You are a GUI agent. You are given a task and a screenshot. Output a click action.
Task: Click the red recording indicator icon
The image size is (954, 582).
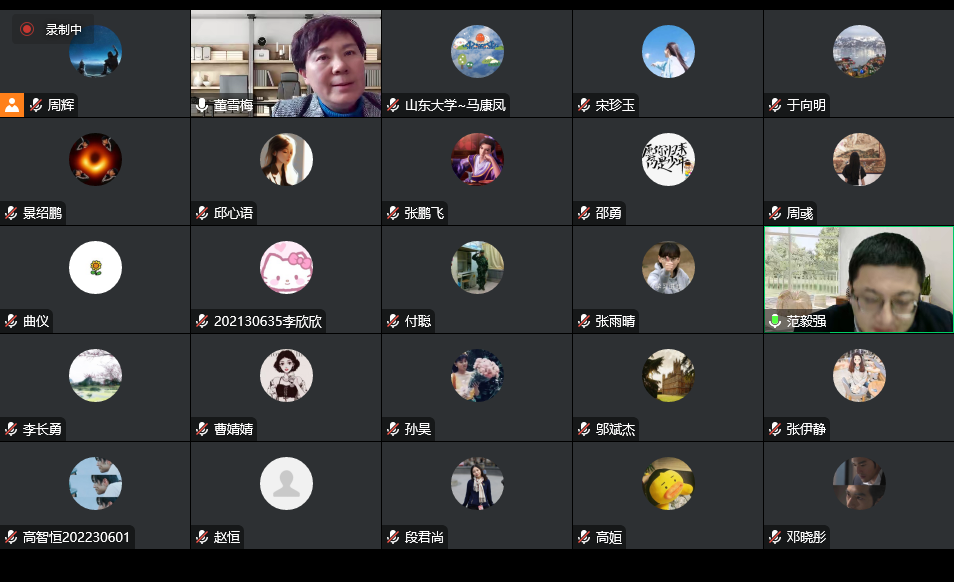click(x=27, y=29)
